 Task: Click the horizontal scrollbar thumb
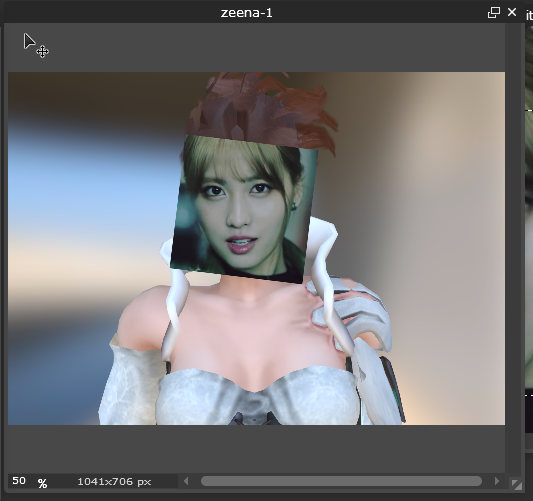341,481
